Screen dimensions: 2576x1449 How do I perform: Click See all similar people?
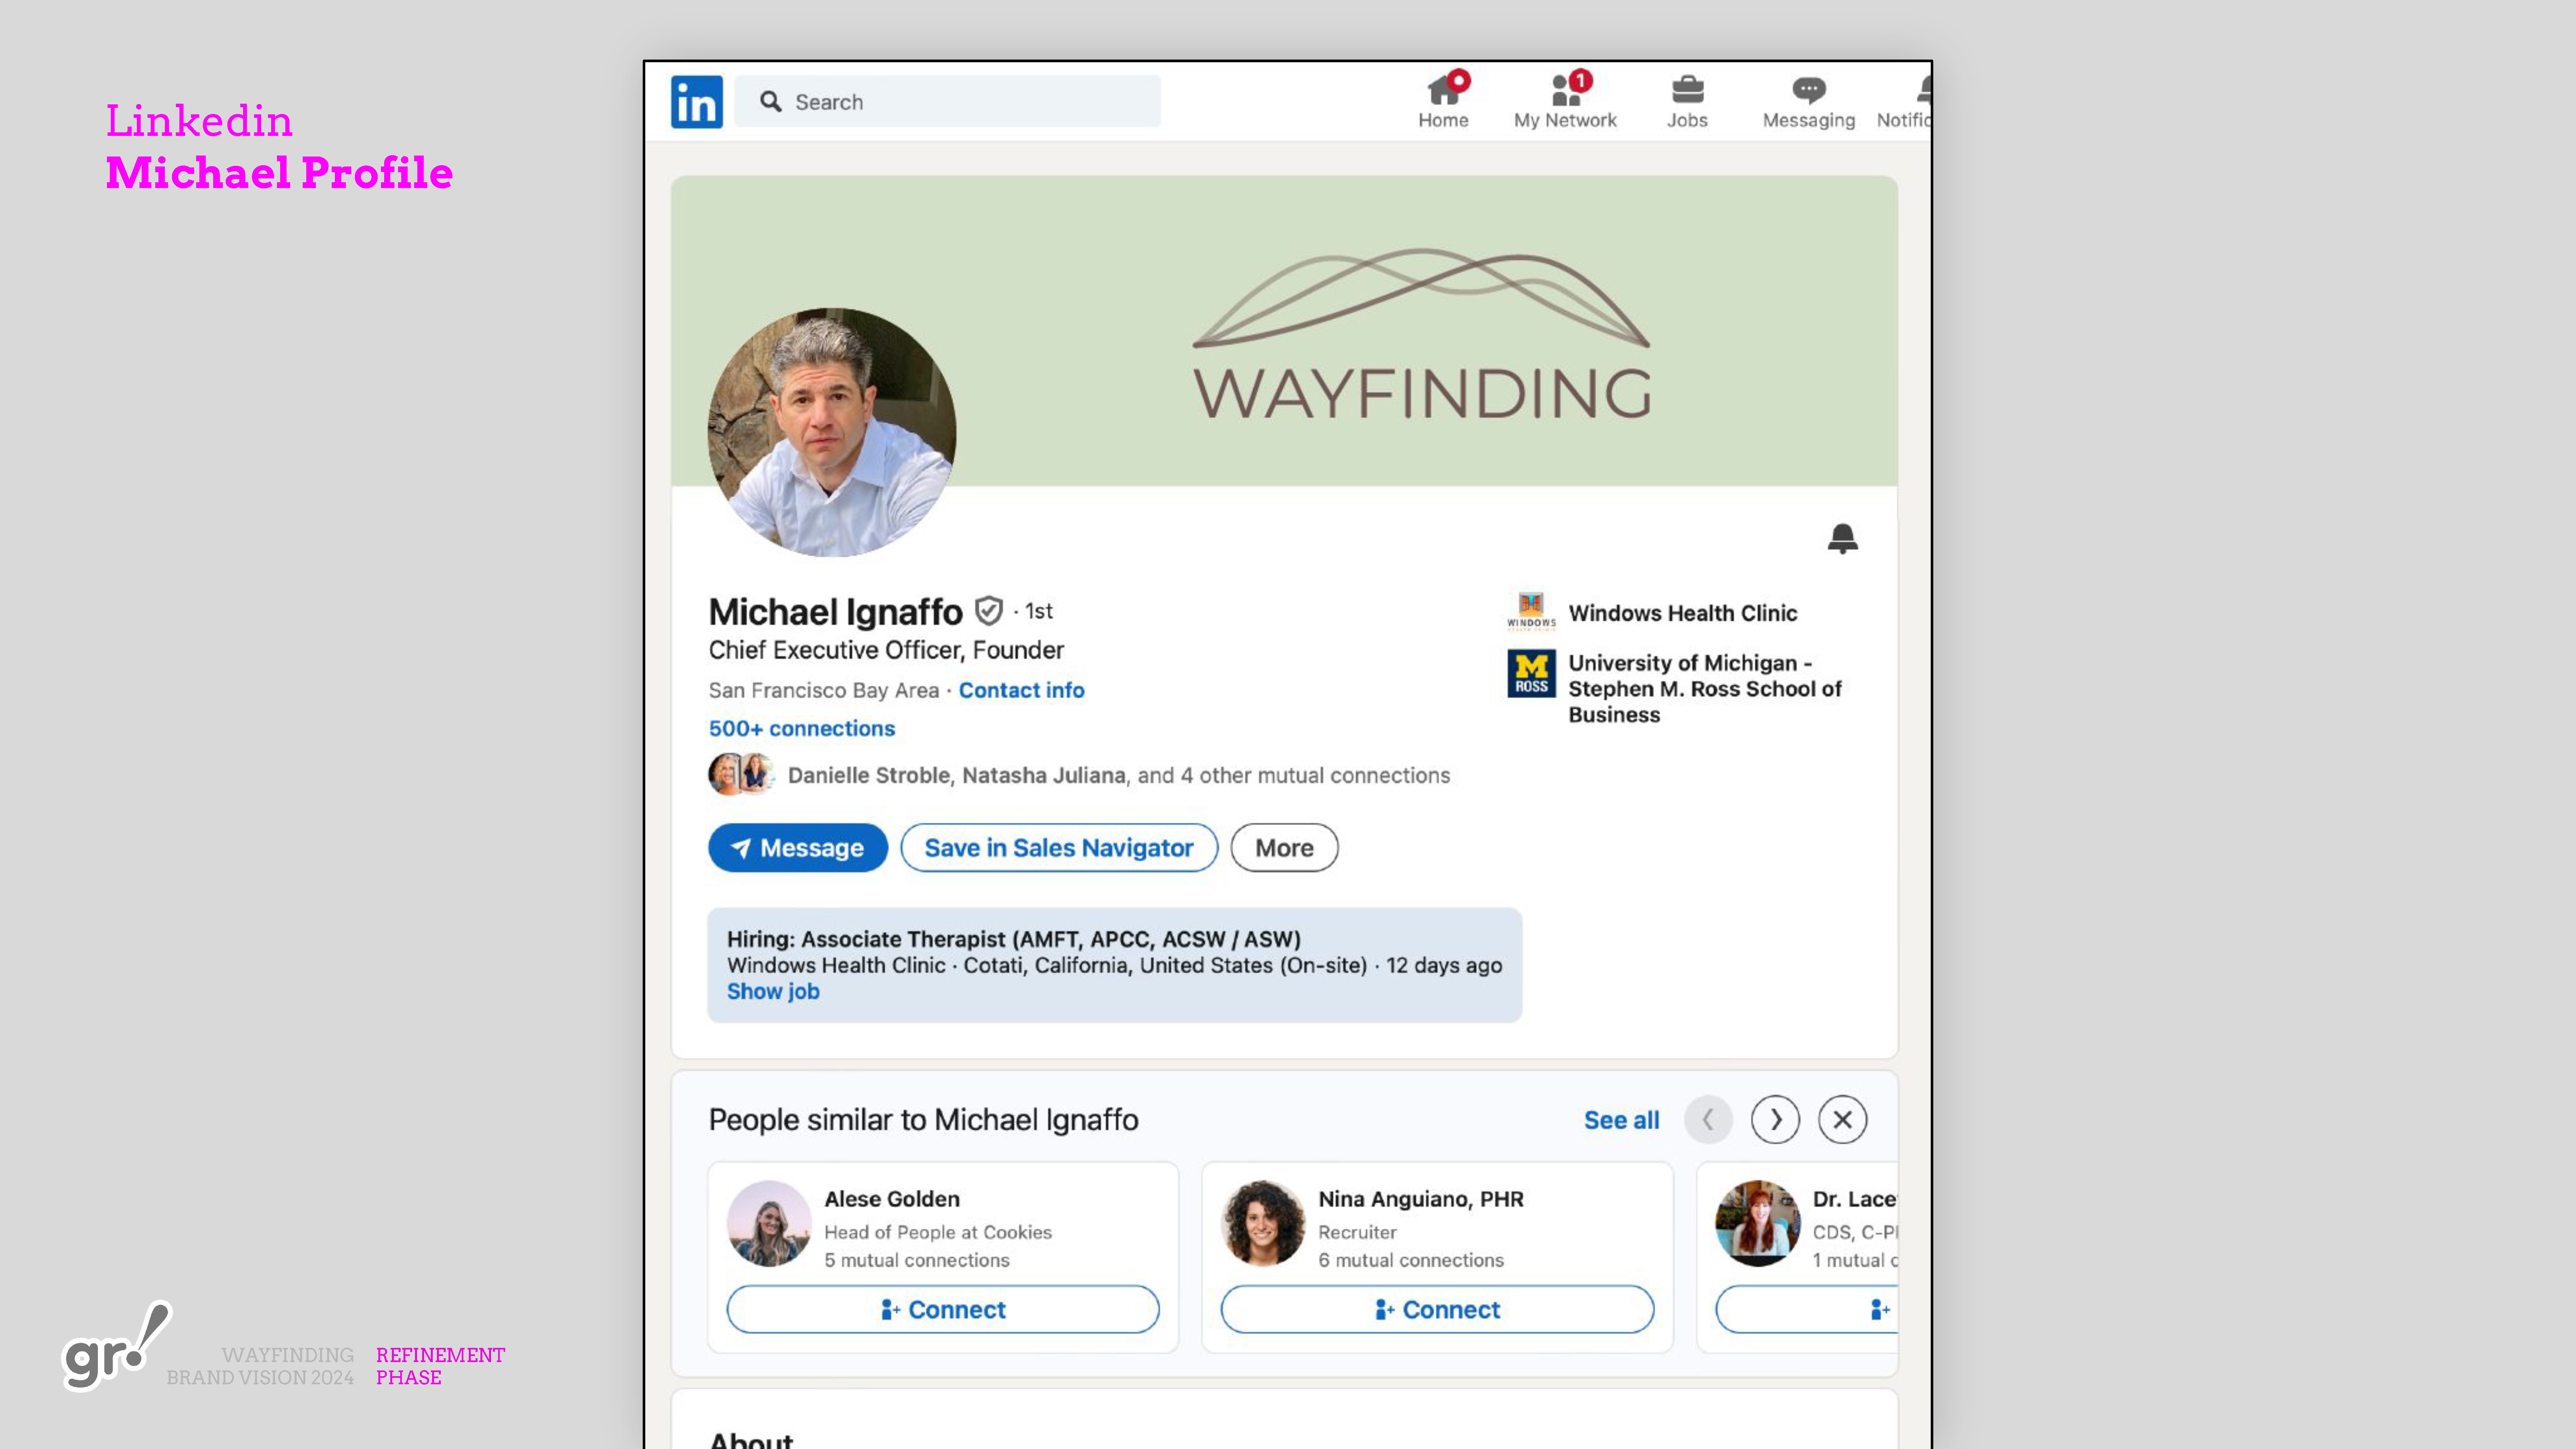1621,1120
